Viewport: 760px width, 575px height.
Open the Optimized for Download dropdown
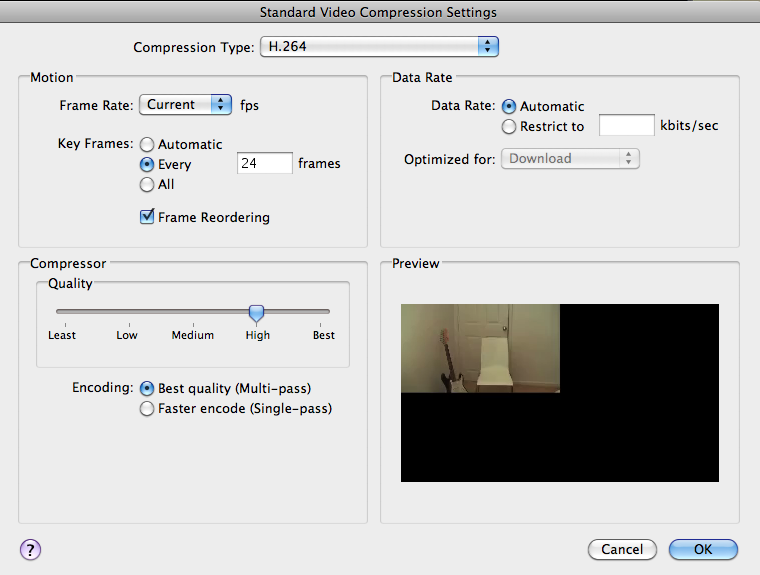[x=570, y=159]
